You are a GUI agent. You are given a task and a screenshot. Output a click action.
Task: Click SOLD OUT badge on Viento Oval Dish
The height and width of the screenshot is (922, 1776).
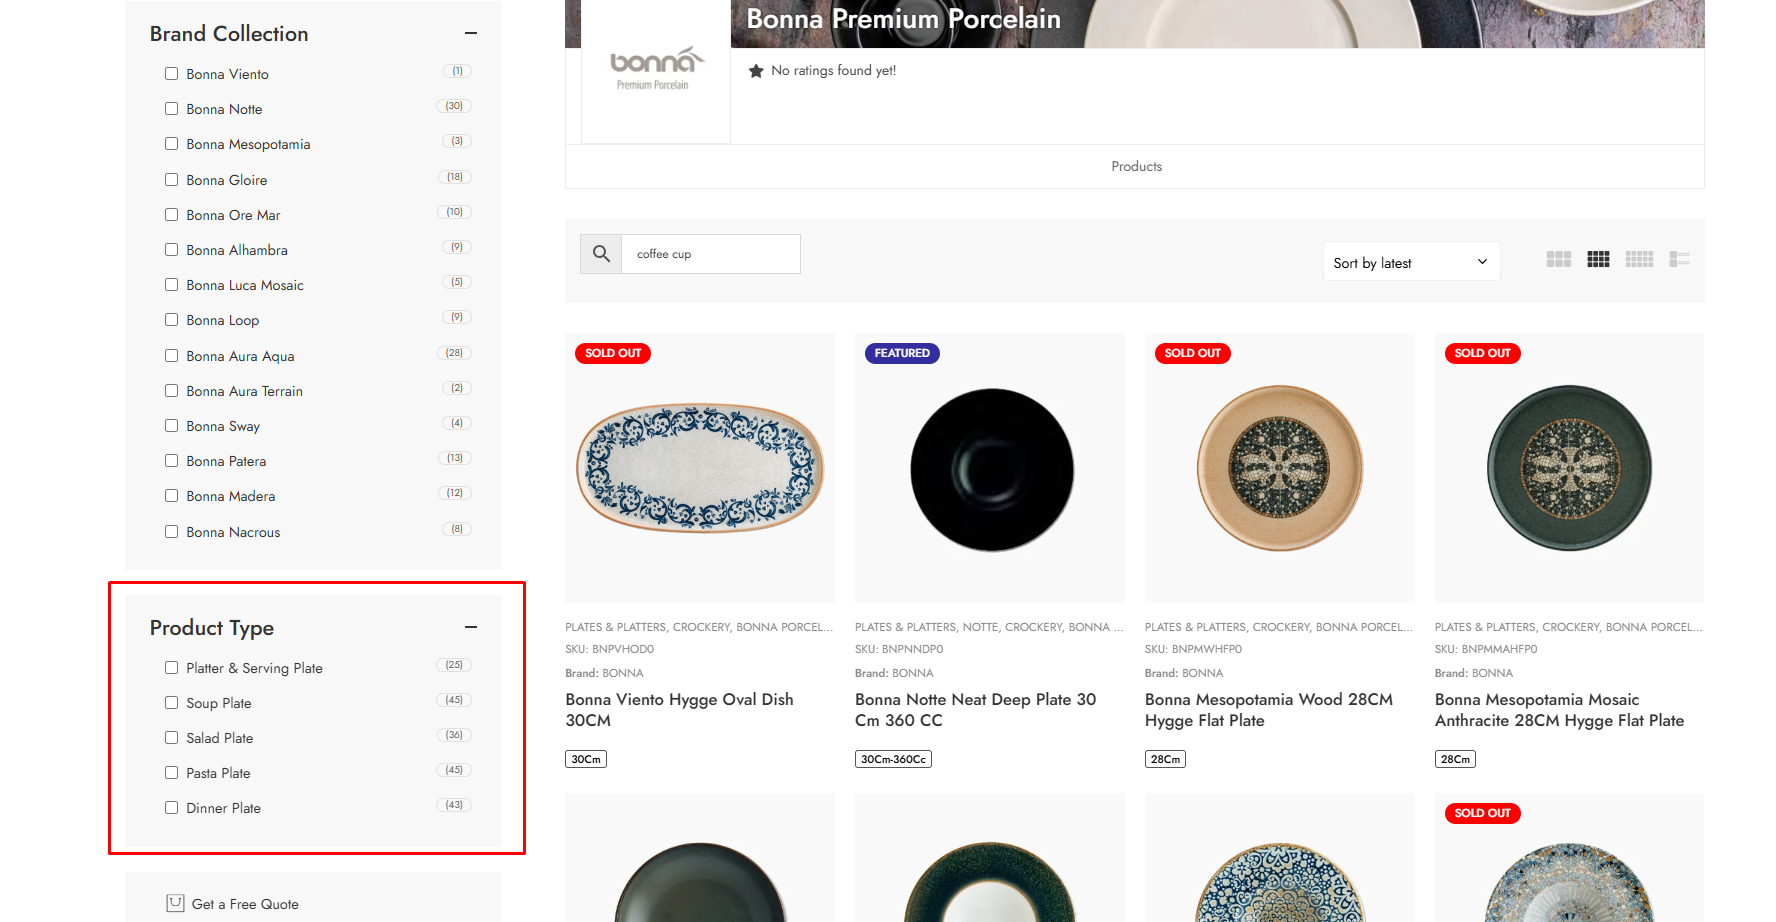point(613,353)
